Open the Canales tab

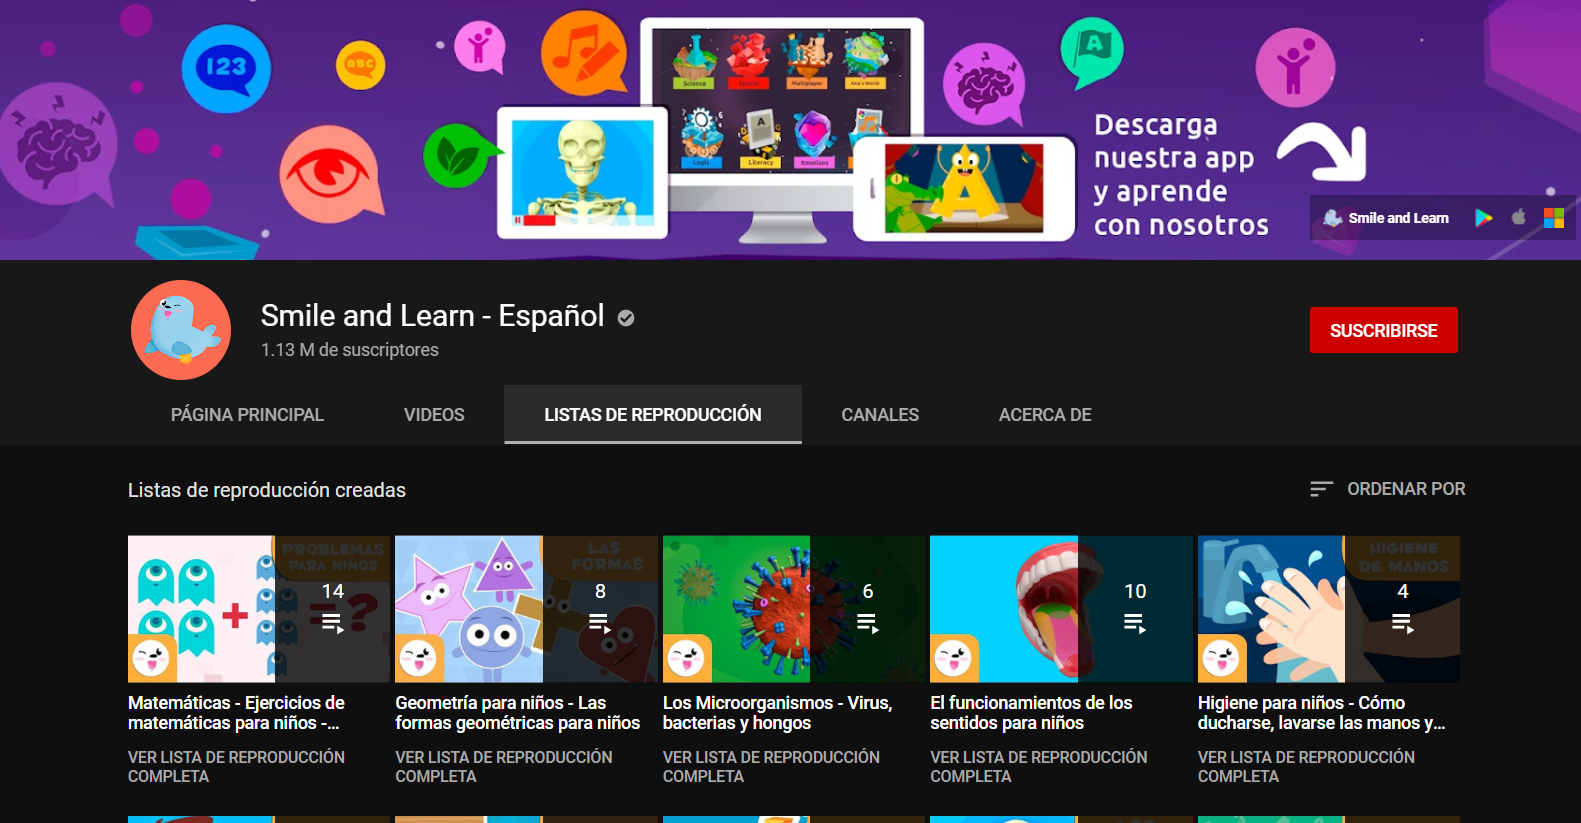click(x=880, y=414)
